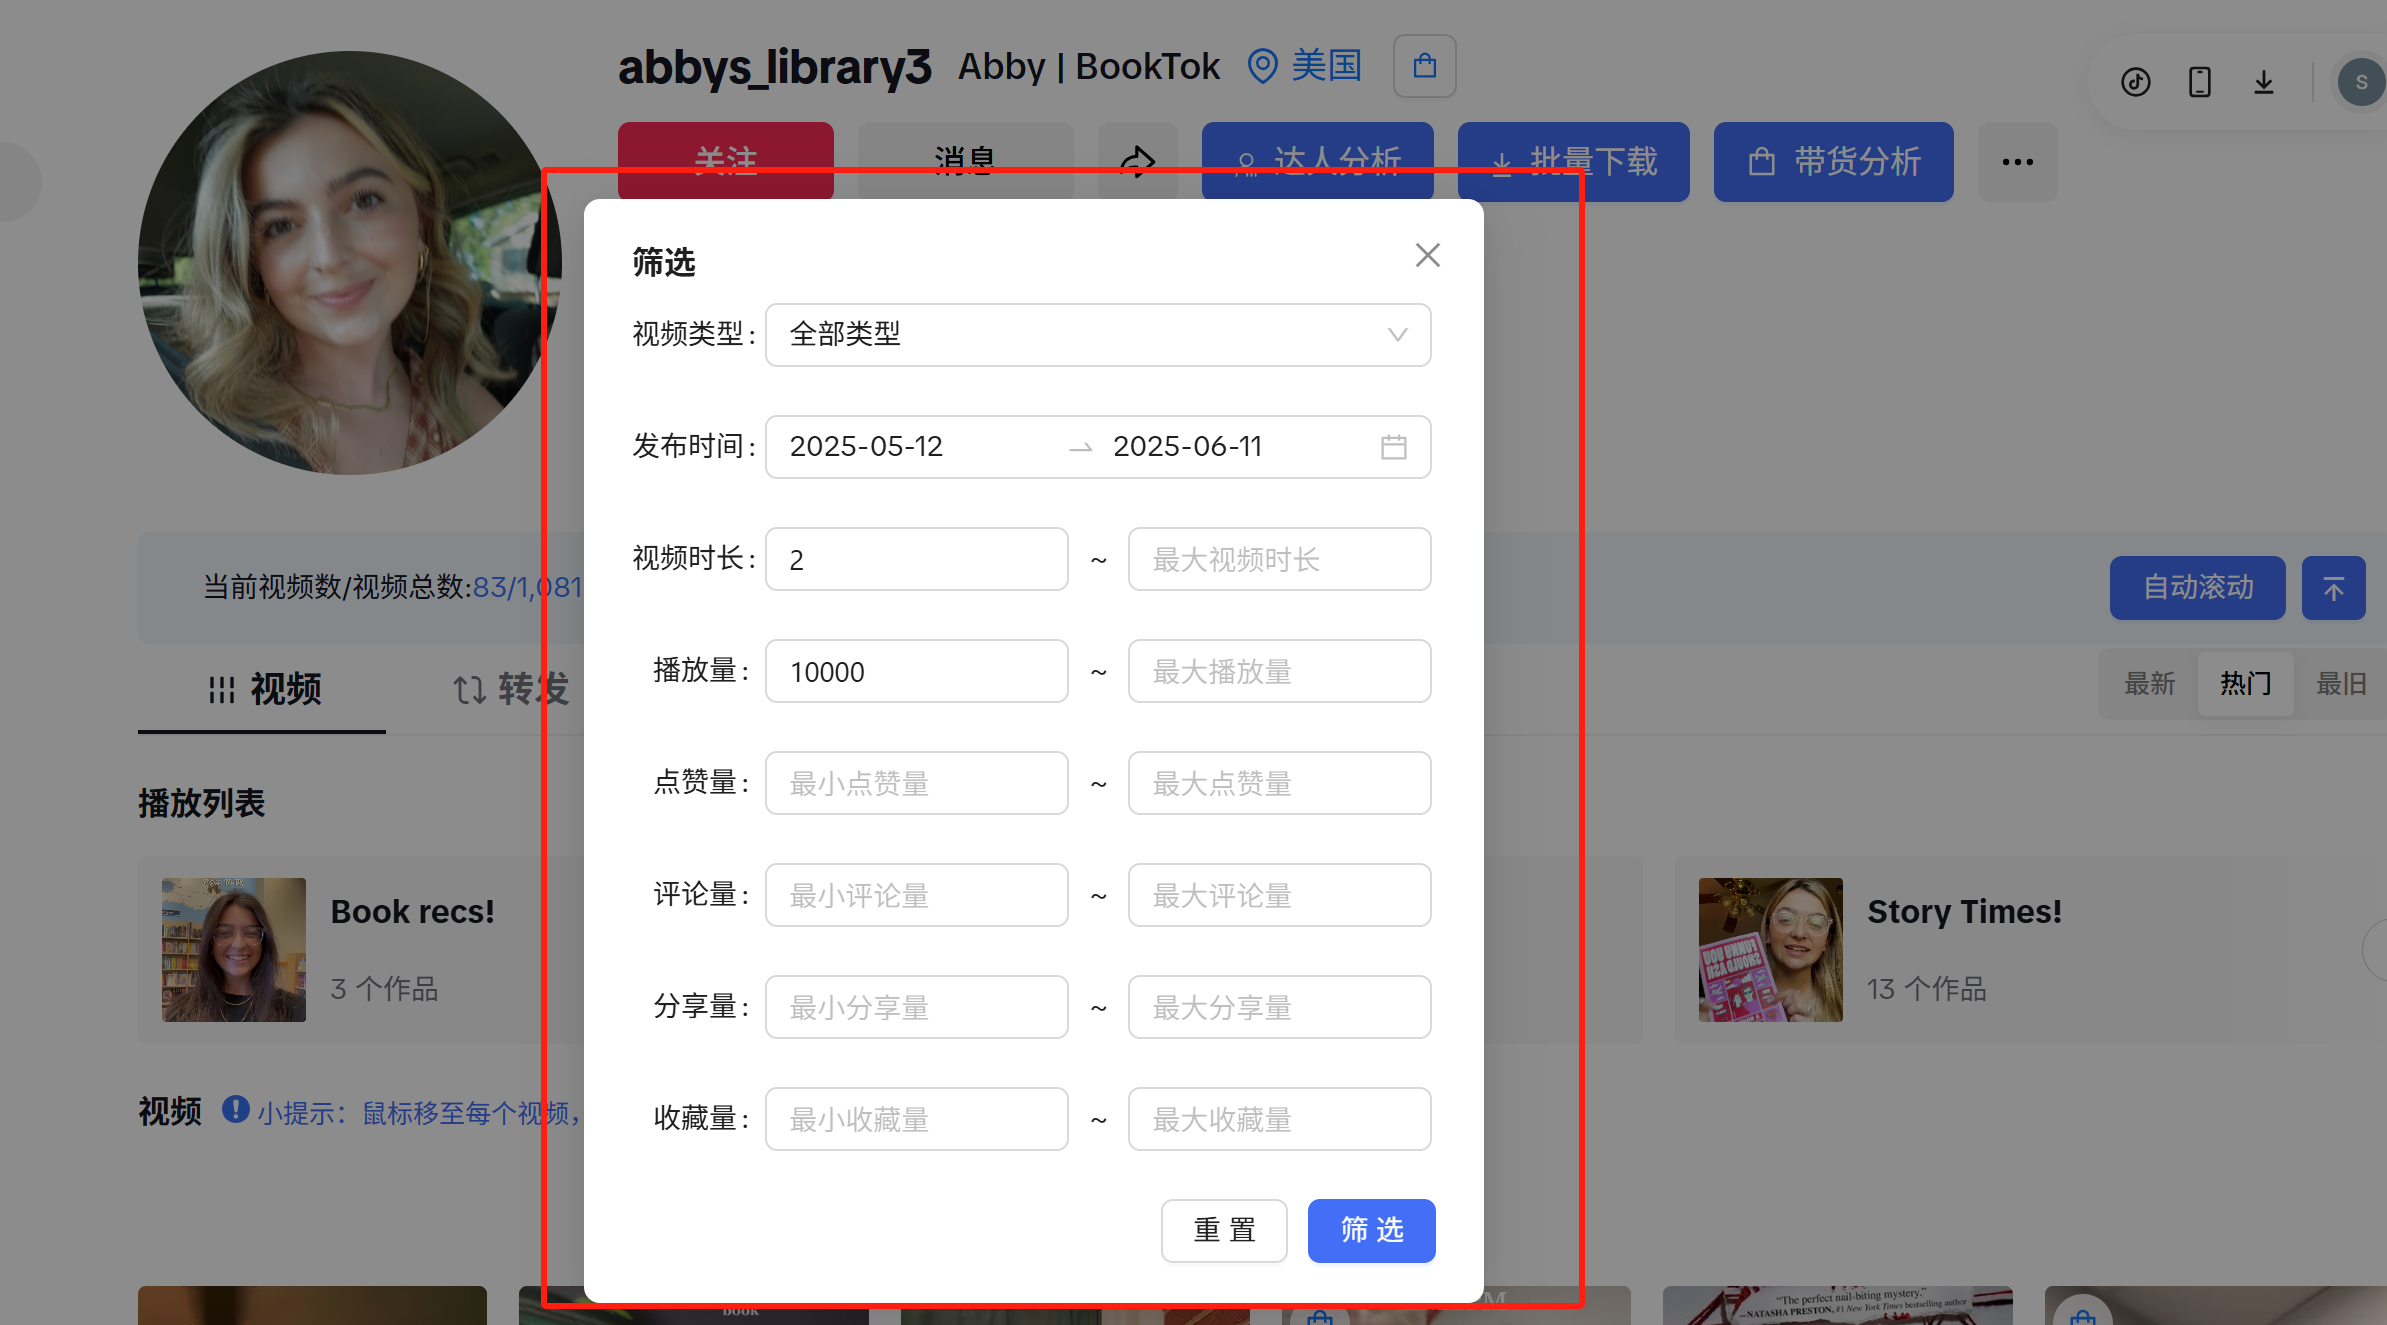Click the location pin icon before 美国
Viewport: 2387px width, 1325px height.
point(1262,65)
